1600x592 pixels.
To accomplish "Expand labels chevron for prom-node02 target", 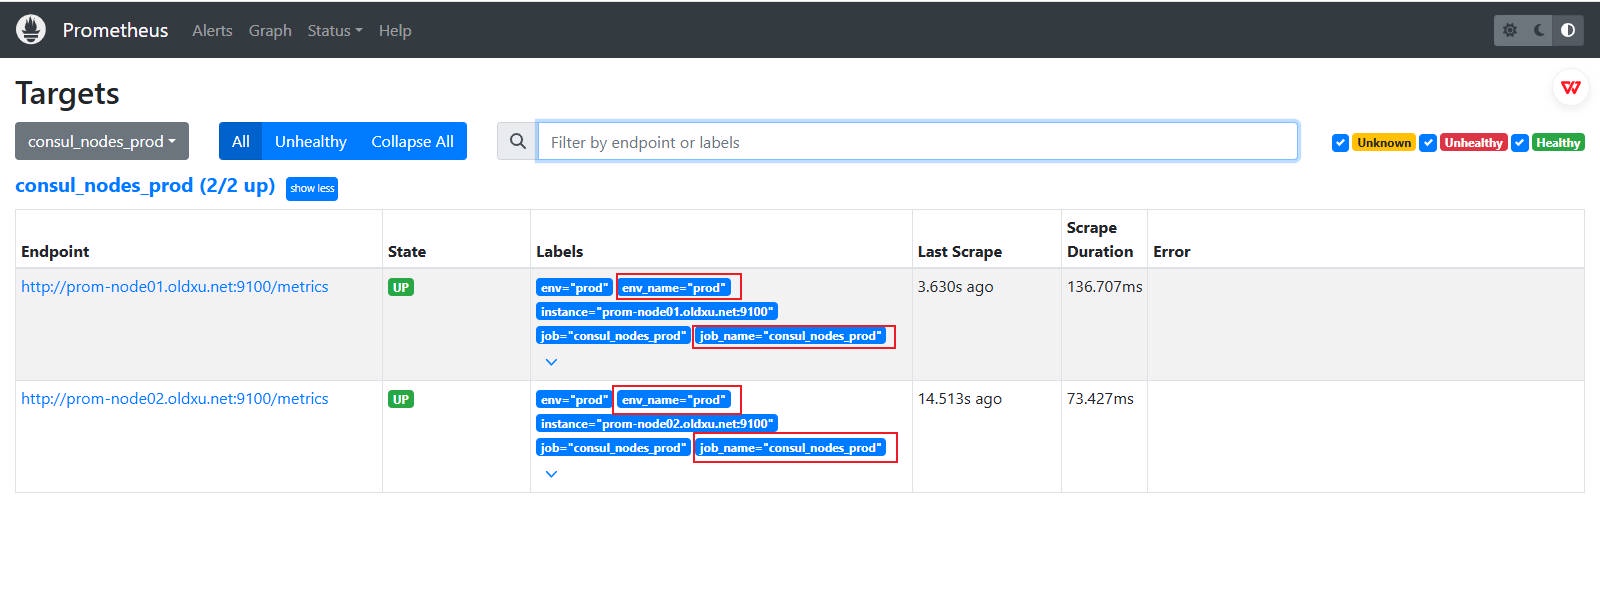I will point(551,474).
